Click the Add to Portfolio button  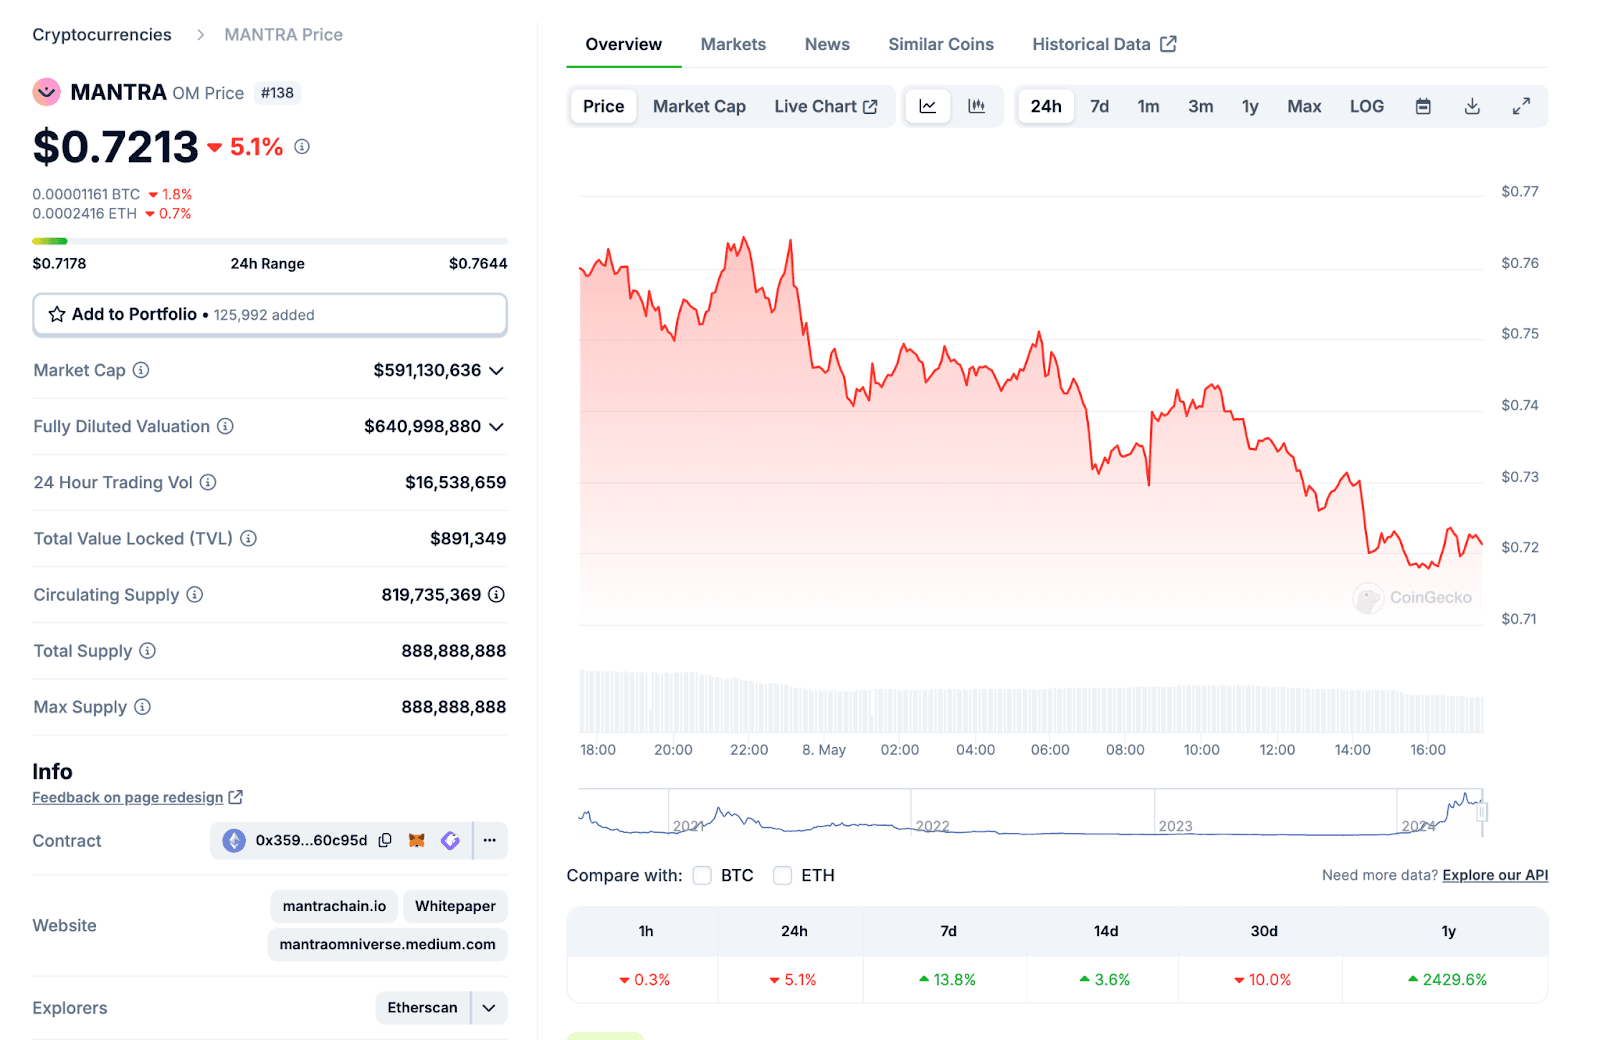(x=270, y=314)
